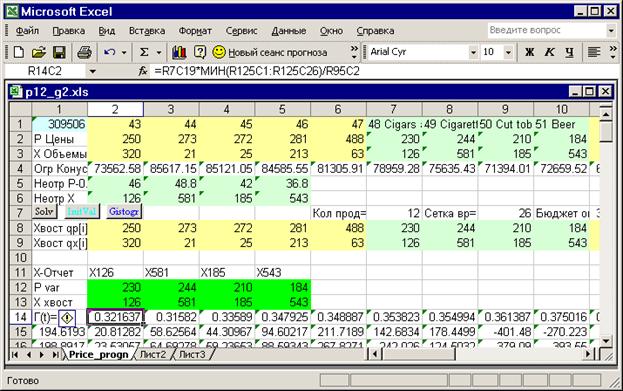Open the Данные menu
Viewport: 623px width, 391px height.
click(x=289, y=31)
